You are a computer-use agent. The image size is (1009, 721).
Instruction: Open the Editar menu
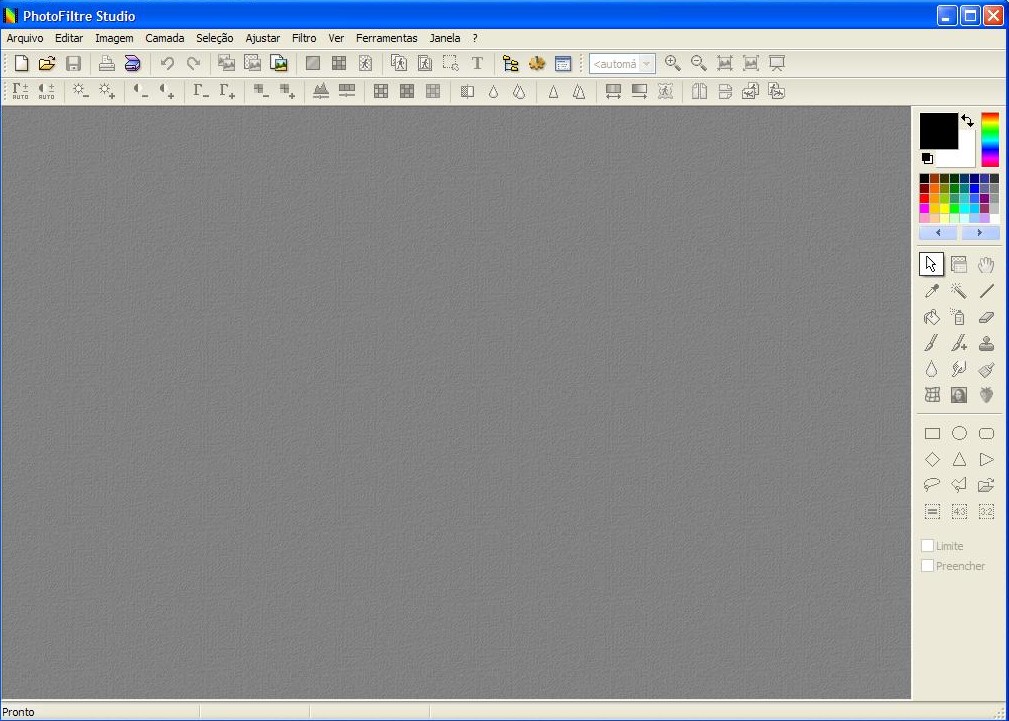pyautogui.click(x=69, y=38)
